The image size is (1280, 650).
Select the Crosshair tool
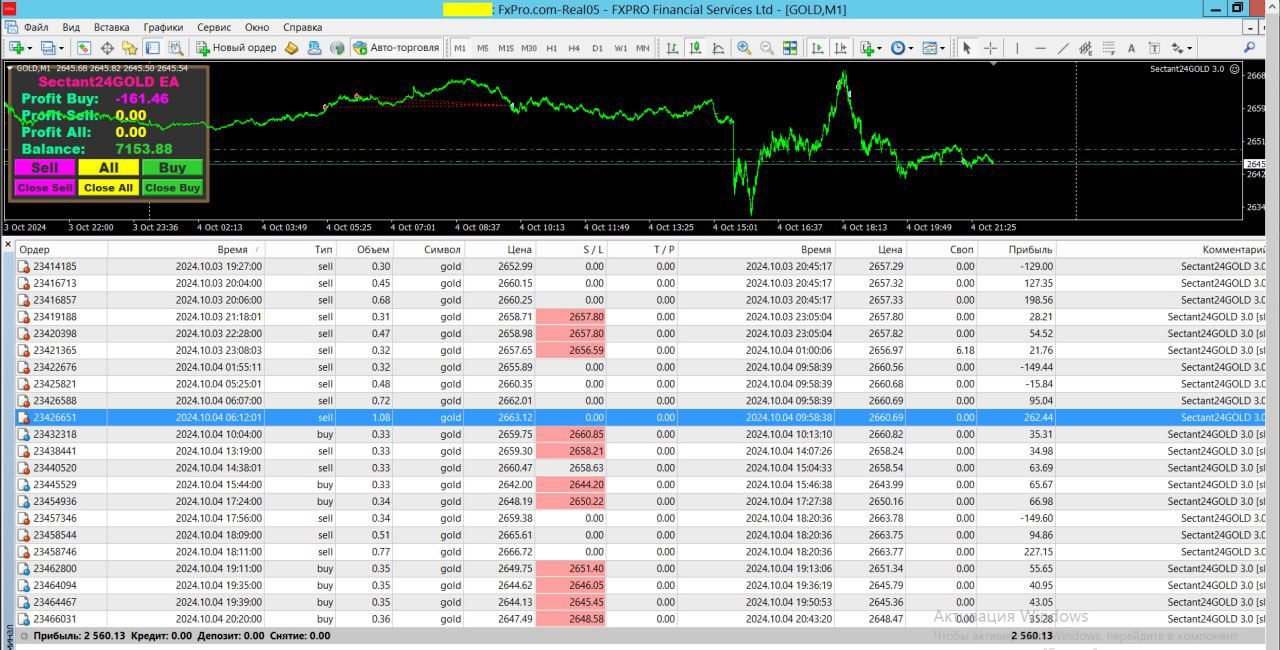[x=990, y=48]
